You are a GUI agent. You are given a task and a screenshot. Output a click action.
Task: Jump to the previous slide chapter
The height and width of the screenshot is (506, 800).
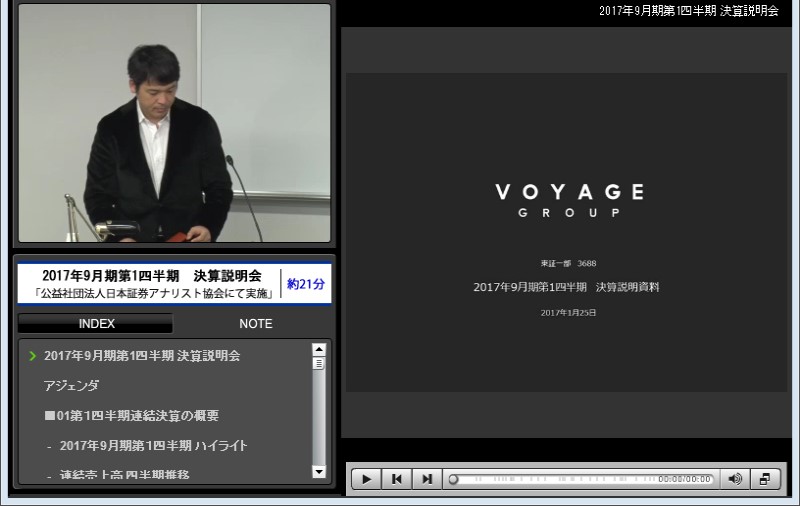(x=396, y=479)
